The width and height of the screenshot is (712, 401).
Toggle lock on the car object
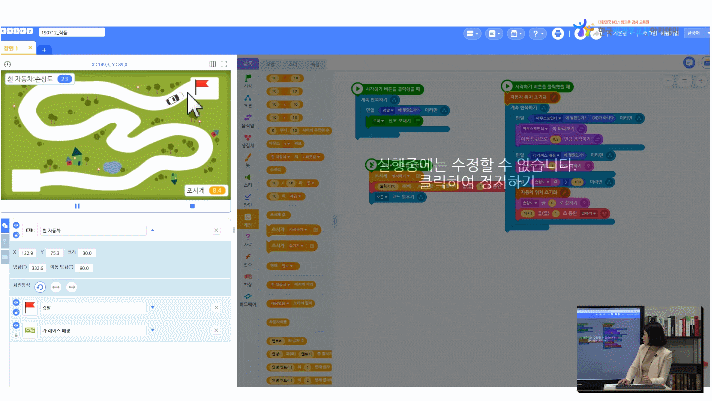[16, 235]
